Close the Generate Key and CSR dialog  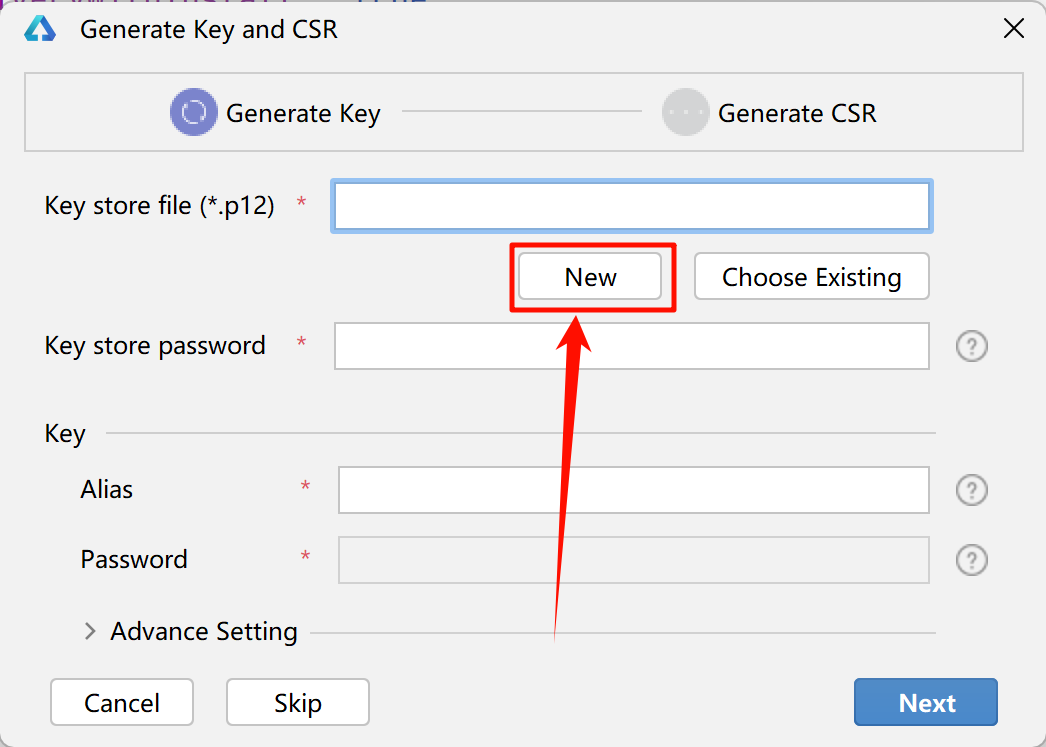(x=1013, y=29)
